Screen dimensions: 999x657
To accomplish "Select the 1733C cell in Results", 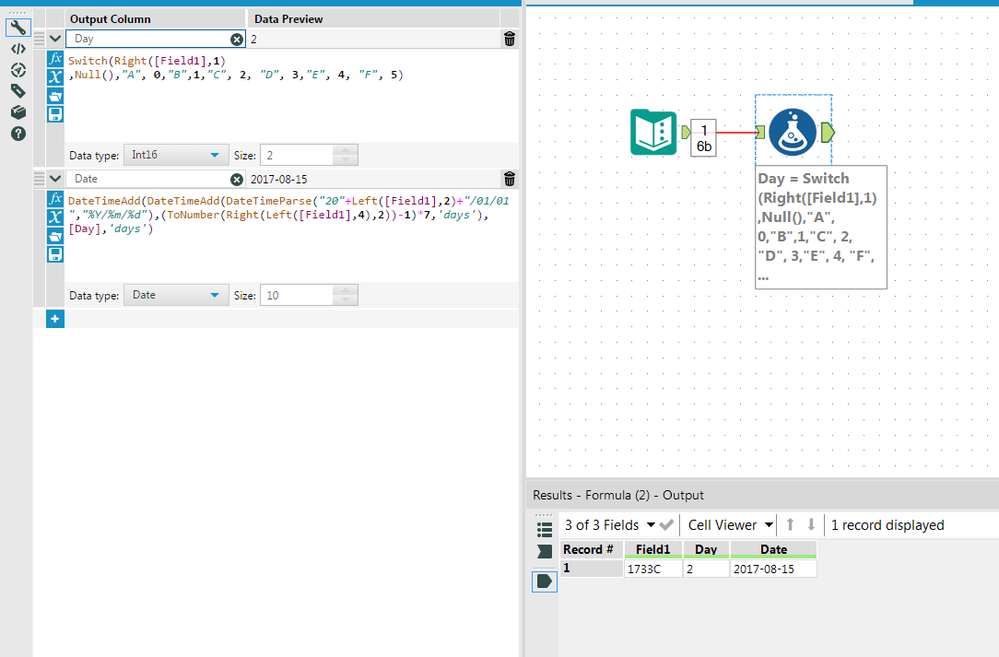I will point(653,568).
